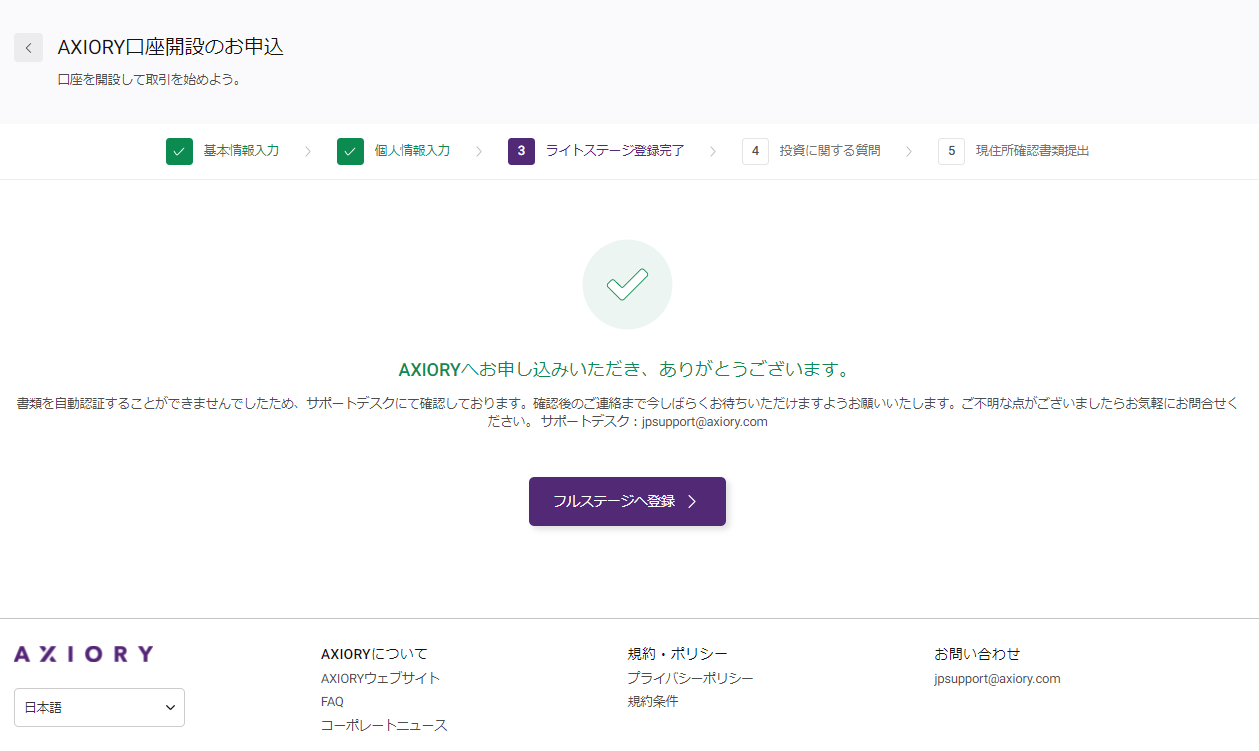Click the green check for 個人情報入力 step
Image resolution: width=1259 pixels, height=751 pixels.
350,151
